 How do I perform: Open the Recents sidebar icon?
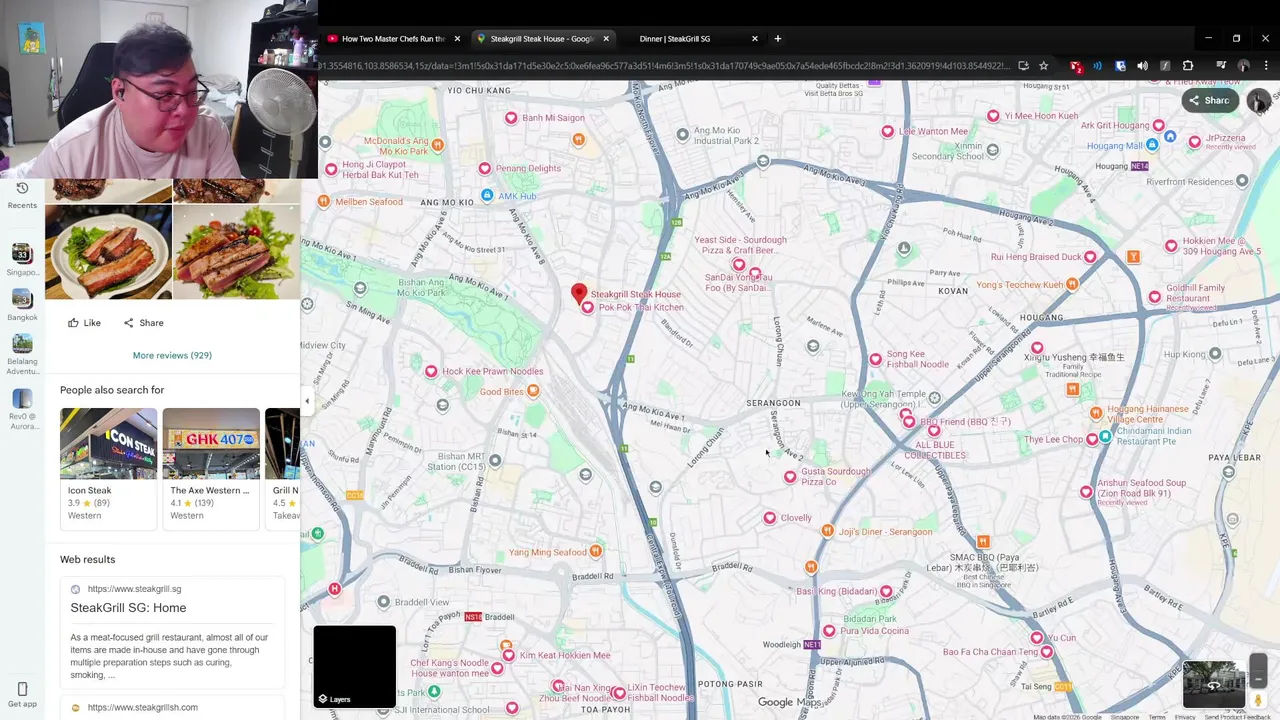[22, 194]
